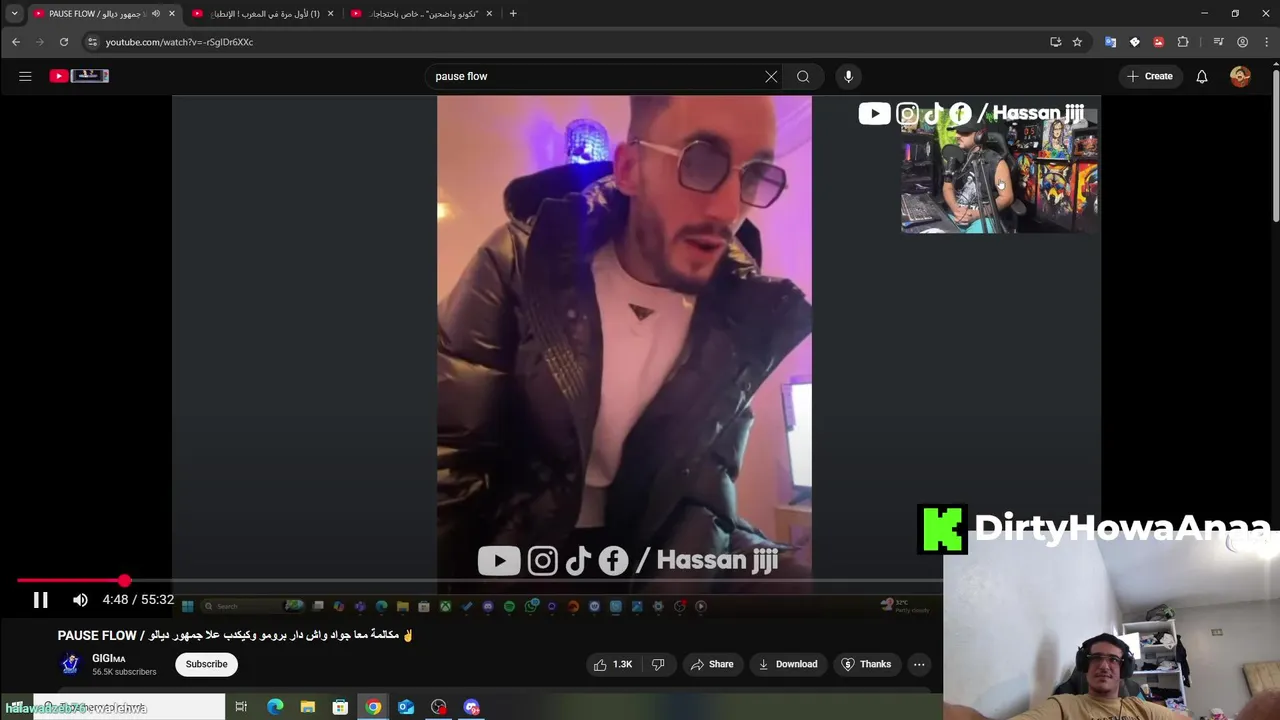Dislike the video
The height and width of the screenshot is (720, 1280).
point(658,664)
